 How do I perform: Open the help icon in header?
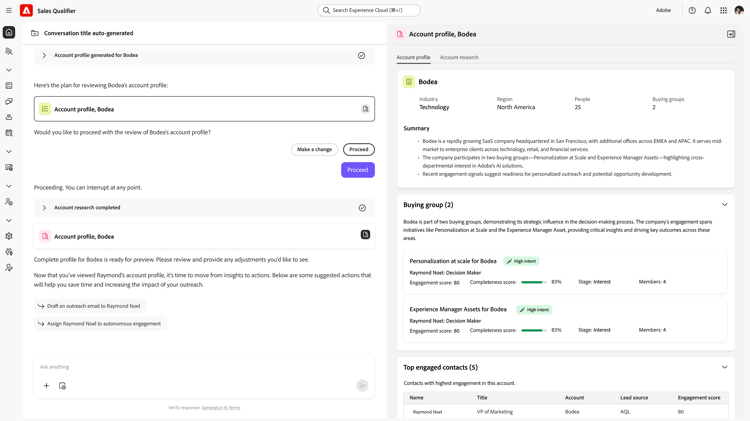[x=692, y=11]
